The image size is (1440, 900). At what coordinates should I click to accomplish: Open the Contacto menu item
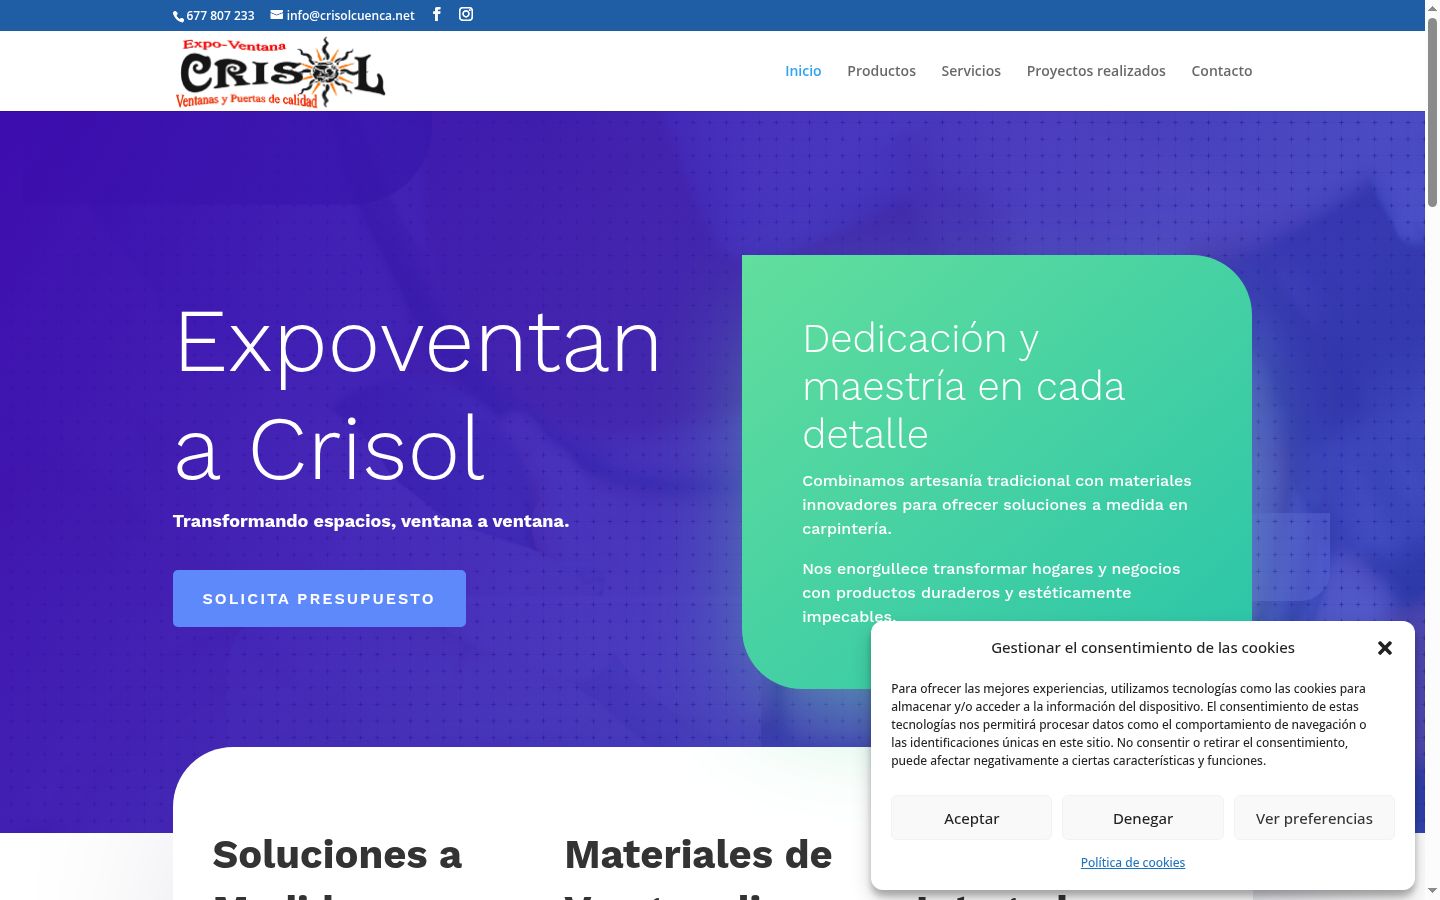coord(1222,71)
